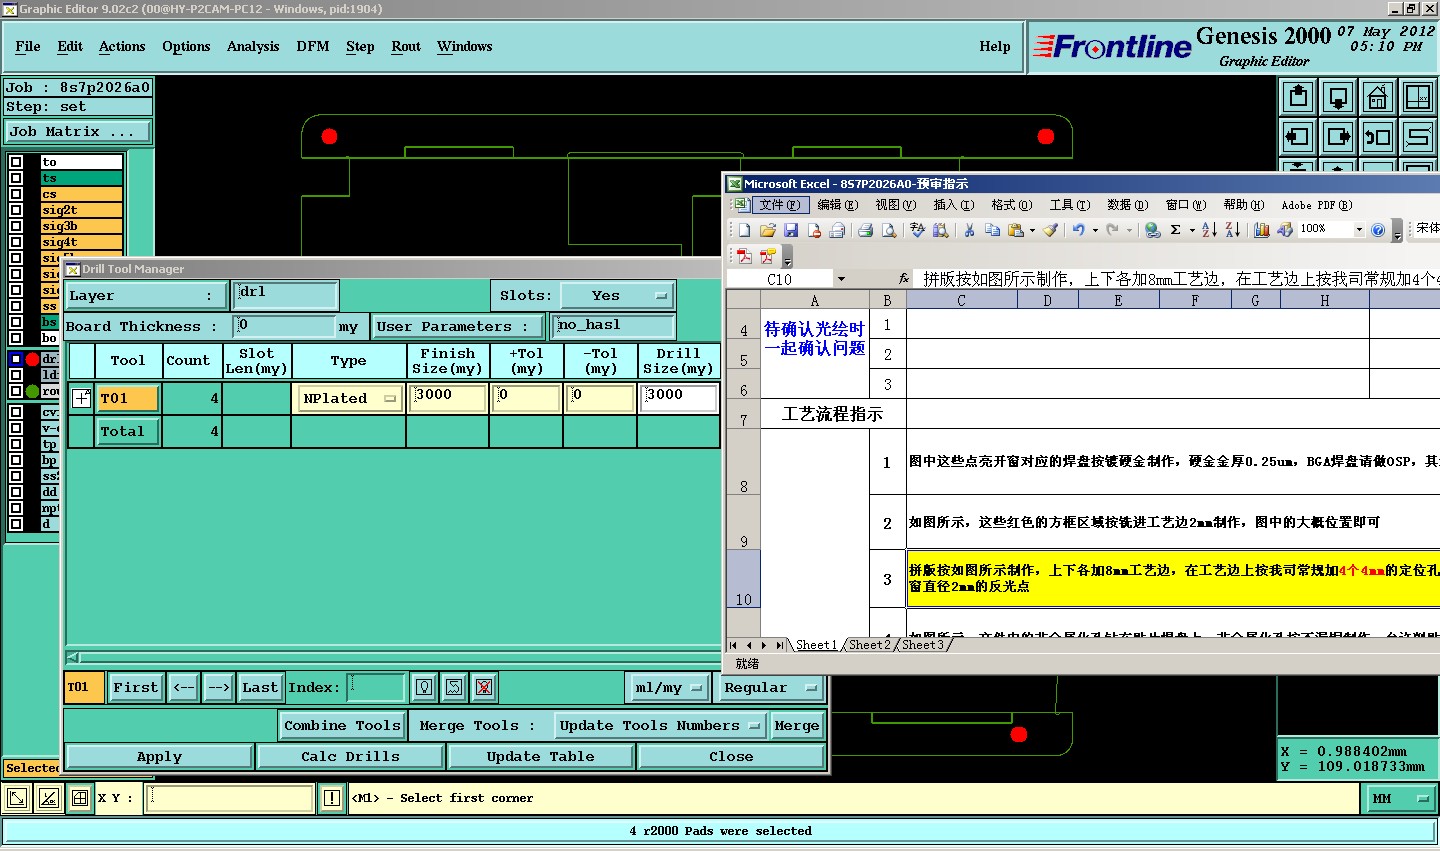Toggle checkbox for layer 'to'
1440x851 pixels.
pyautogui.click(x=17, y=162)
